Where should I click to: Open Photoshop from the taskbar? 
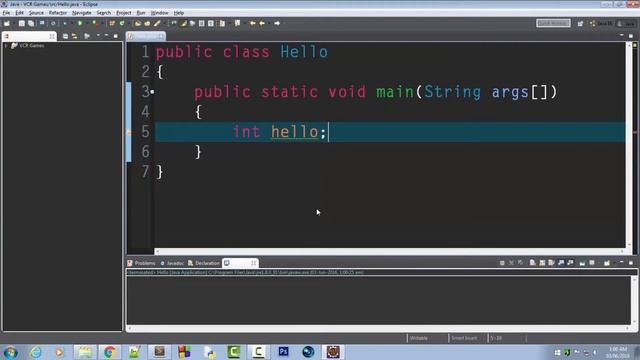283,352
